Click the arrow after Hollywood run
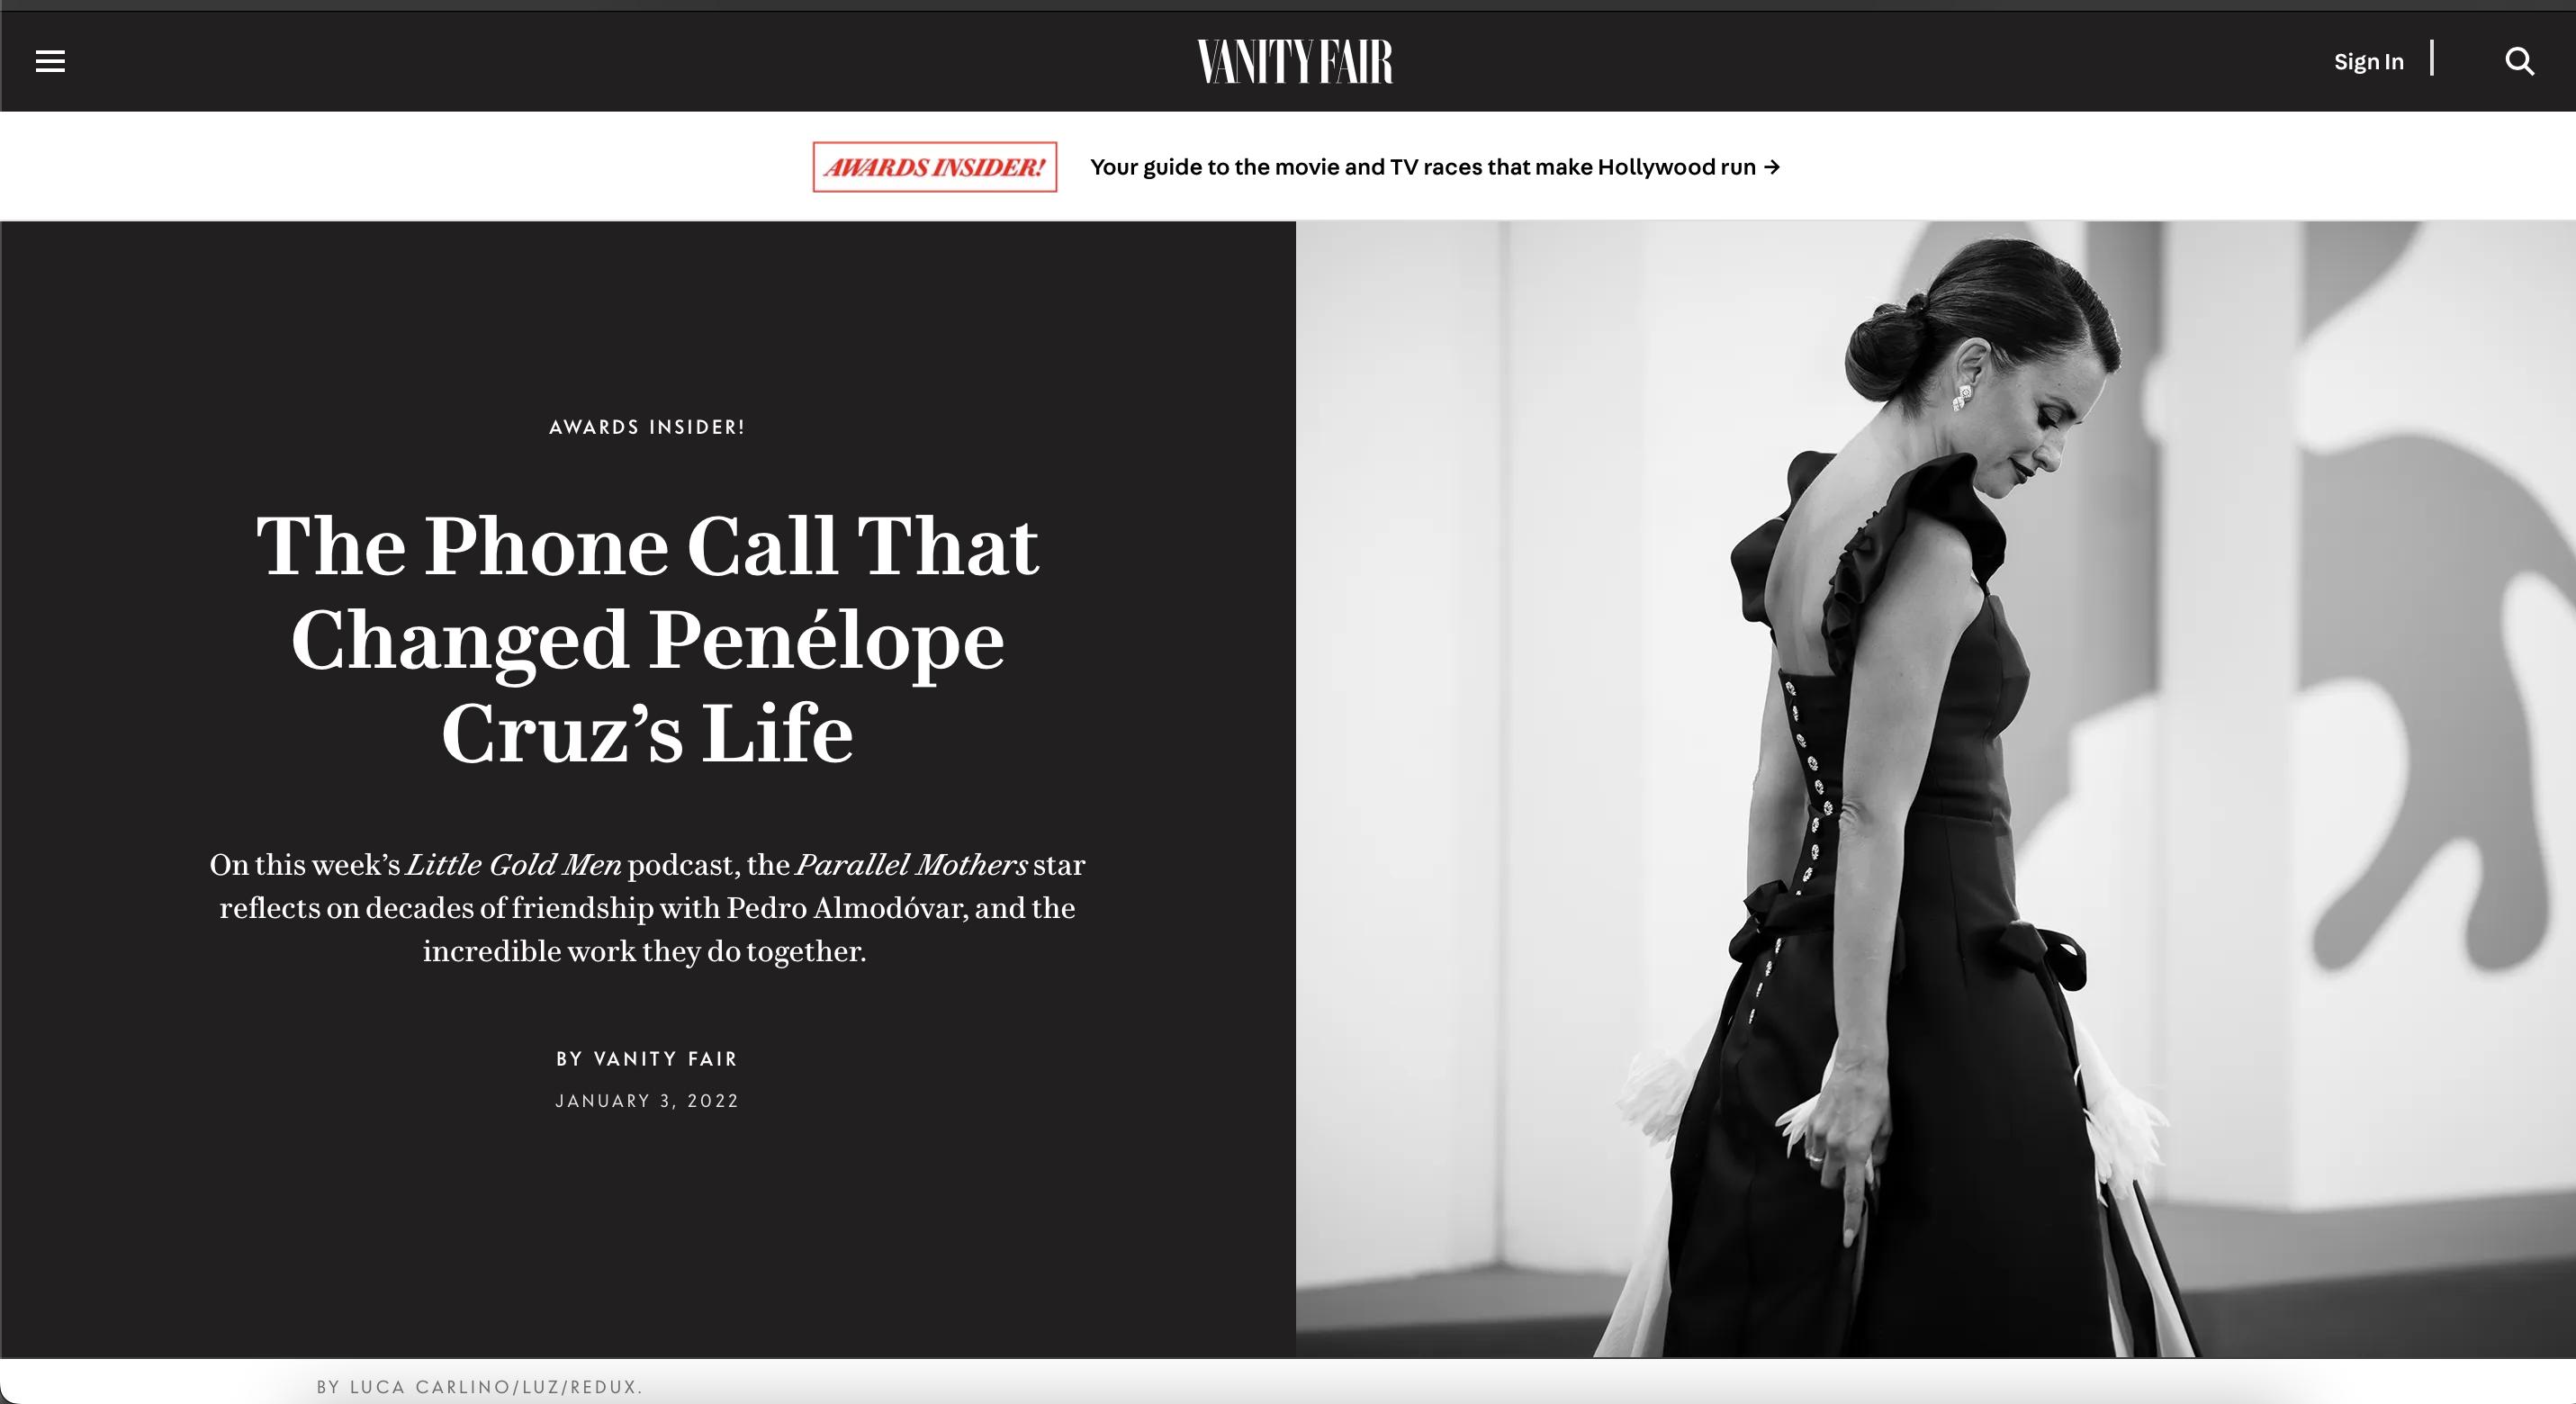 (x=1772, y=167)
